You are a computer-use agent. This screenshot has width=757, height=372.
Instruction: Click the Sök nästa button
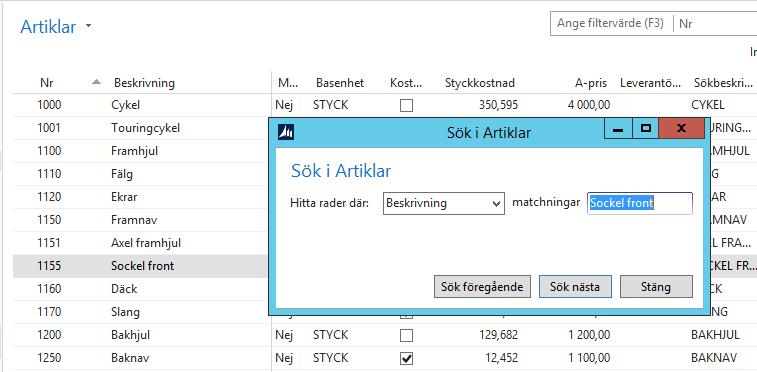pos(575,287)
